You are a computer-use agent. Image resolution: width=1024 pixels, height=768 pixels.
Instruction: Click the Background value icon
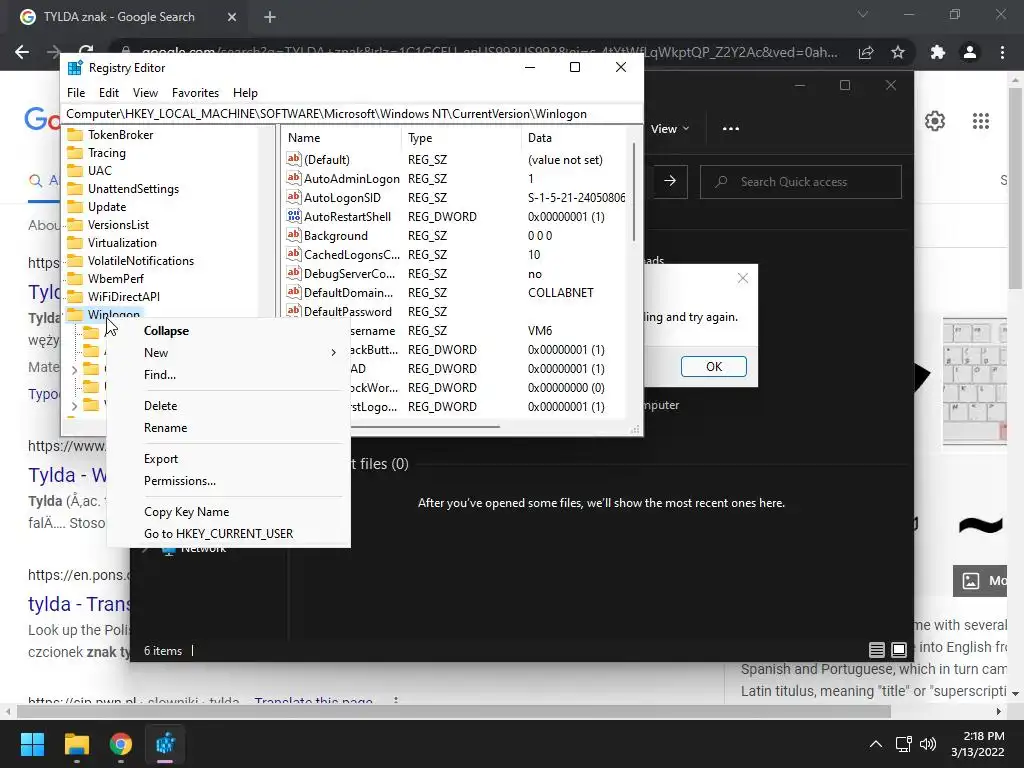pyautogui.click(x=294, y=234)
